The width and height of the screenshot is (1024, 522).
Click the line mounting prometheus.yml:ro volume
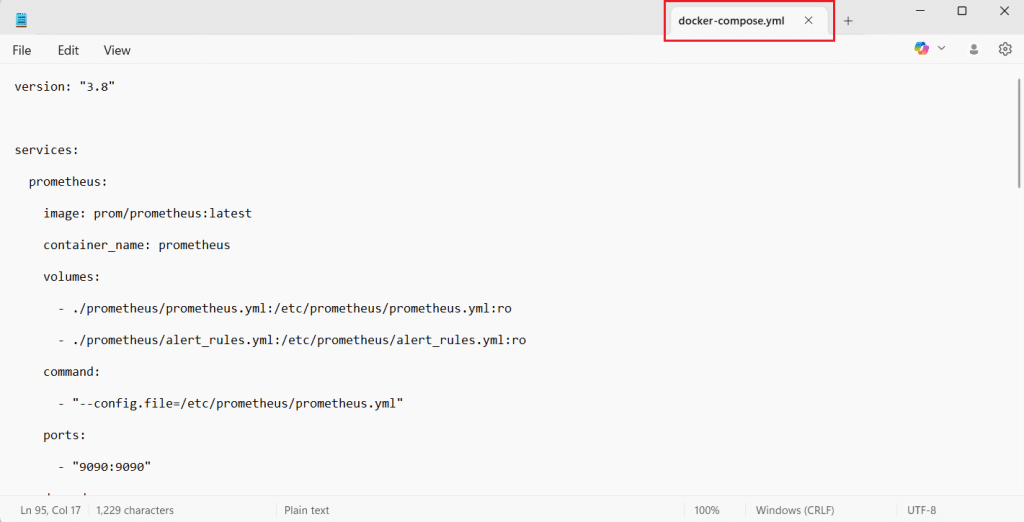(285, 308)
